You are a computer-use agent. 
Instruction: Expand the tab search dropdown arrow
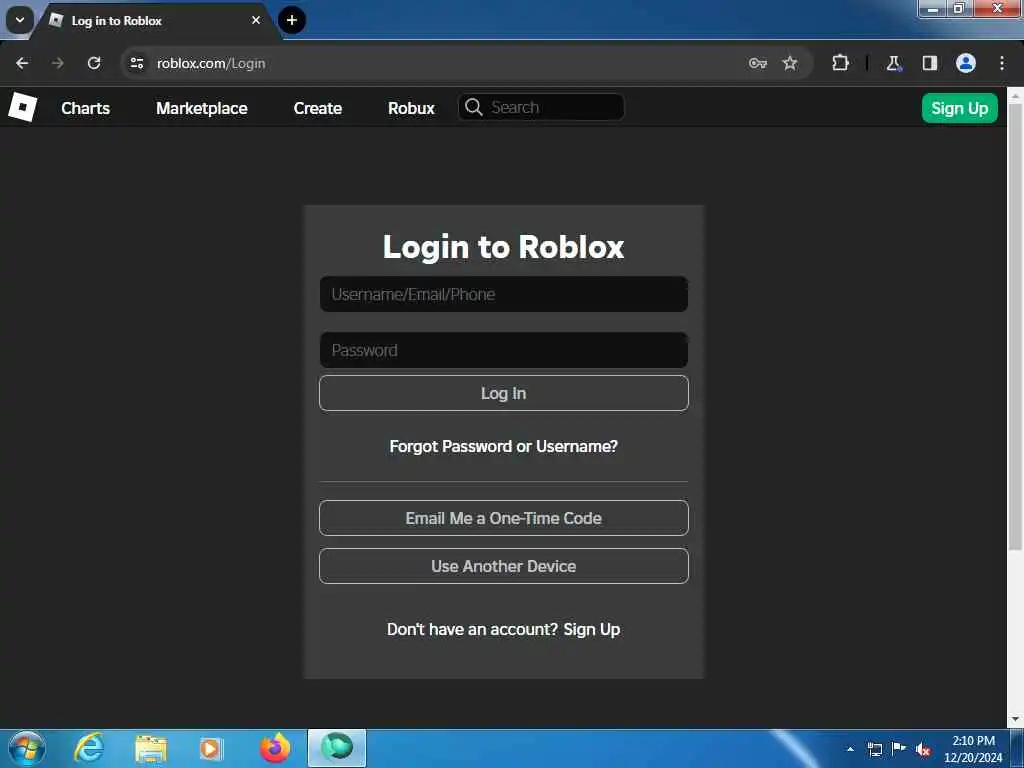point(20,20)
